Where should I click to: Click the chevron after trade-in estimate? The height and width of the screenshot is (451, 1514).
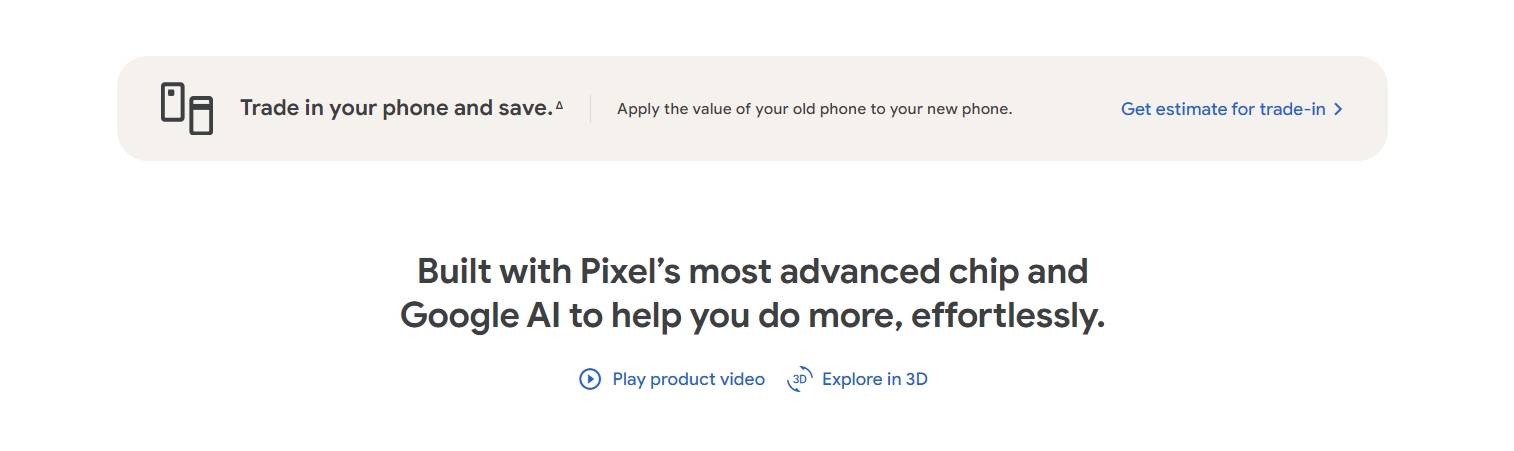[1338, 109]
